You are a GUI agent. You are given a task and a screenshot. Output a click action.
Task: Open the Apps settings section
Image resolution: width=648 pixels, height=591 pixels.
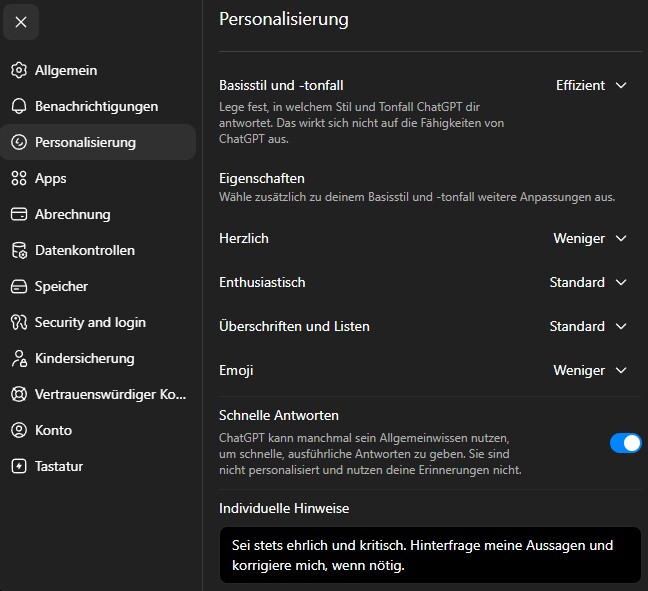98,178
